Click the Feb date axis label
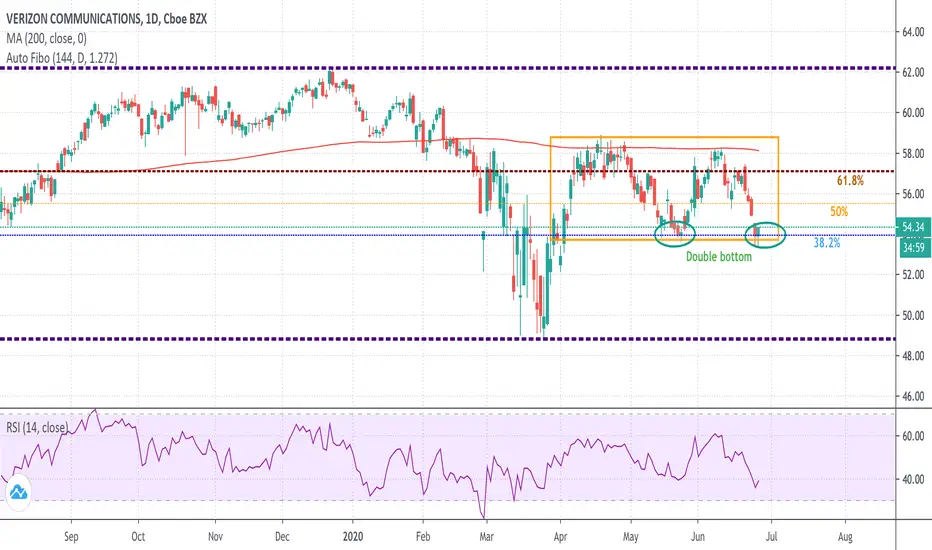The width and height of the screenshot is (932, 550). coord(423,537)
